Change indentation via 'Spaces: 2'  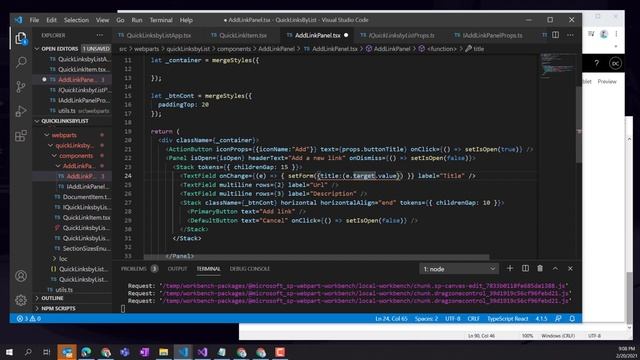tap(426, 318)
